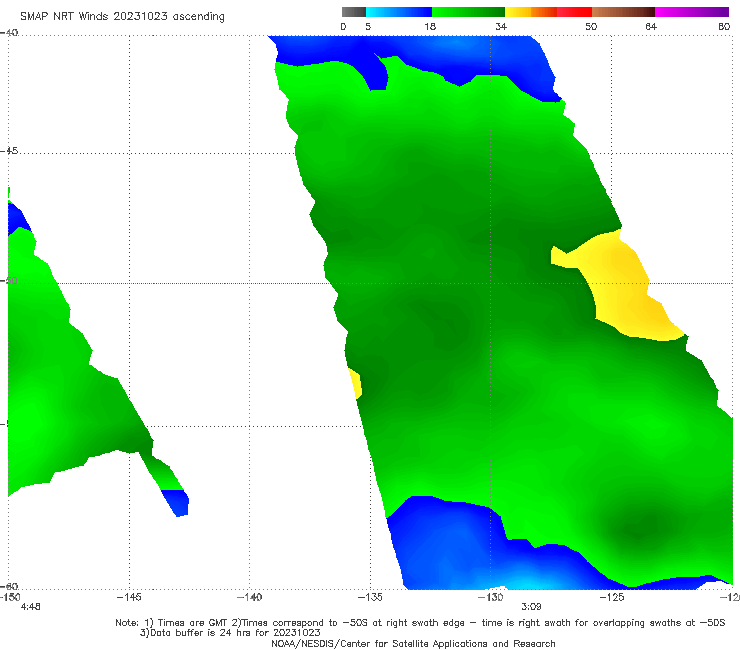Pick the green 18-34 segment of the color bar
The width and height of the screenshot is (740, 650).
468,12
